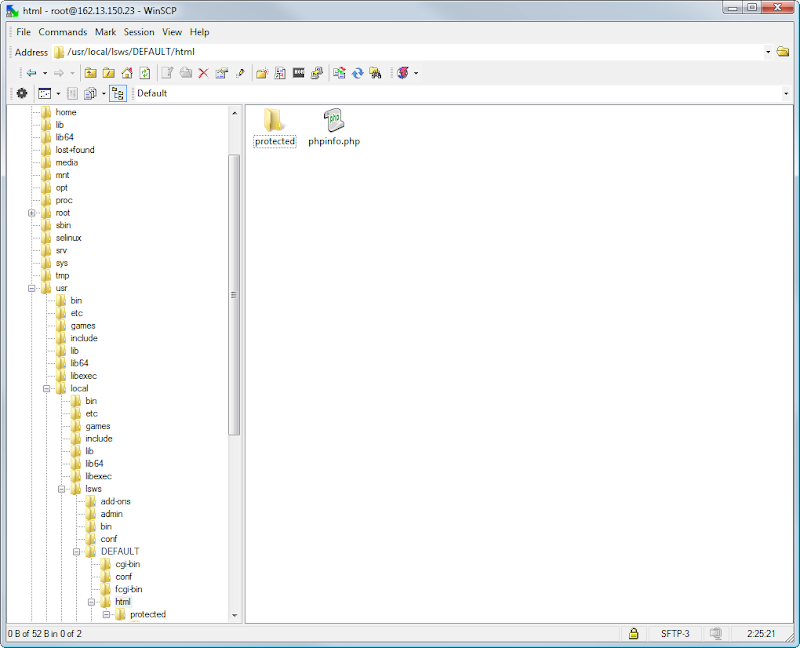This screenshot has width=800, height=648.
Task: Click the transfer queue documents icon
Action: (90, 93)
